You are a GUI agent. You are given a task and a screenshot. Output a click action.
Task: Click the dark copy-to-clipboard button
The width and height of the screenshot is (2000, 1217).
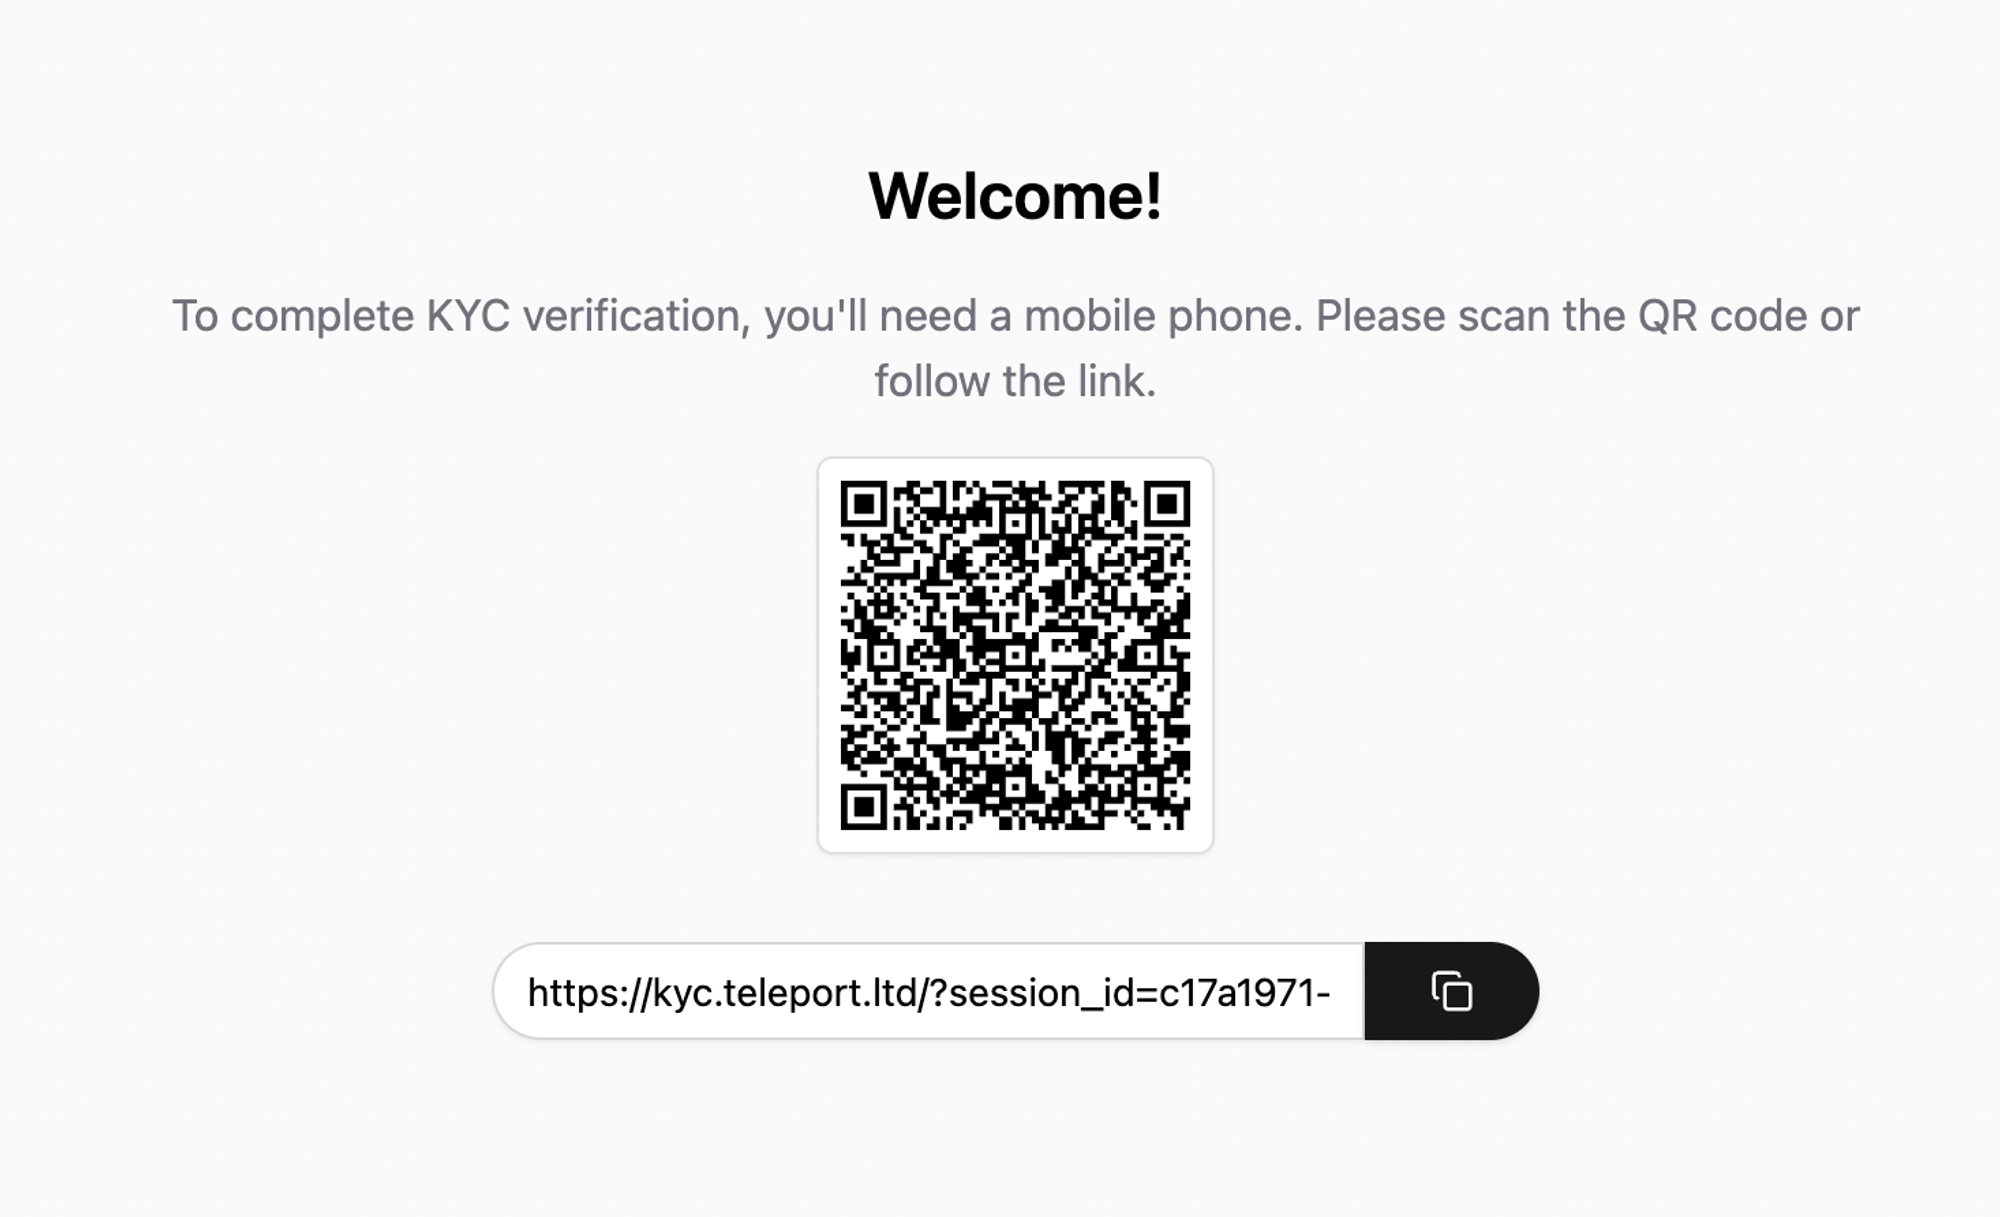click(x=1451, y=991)
